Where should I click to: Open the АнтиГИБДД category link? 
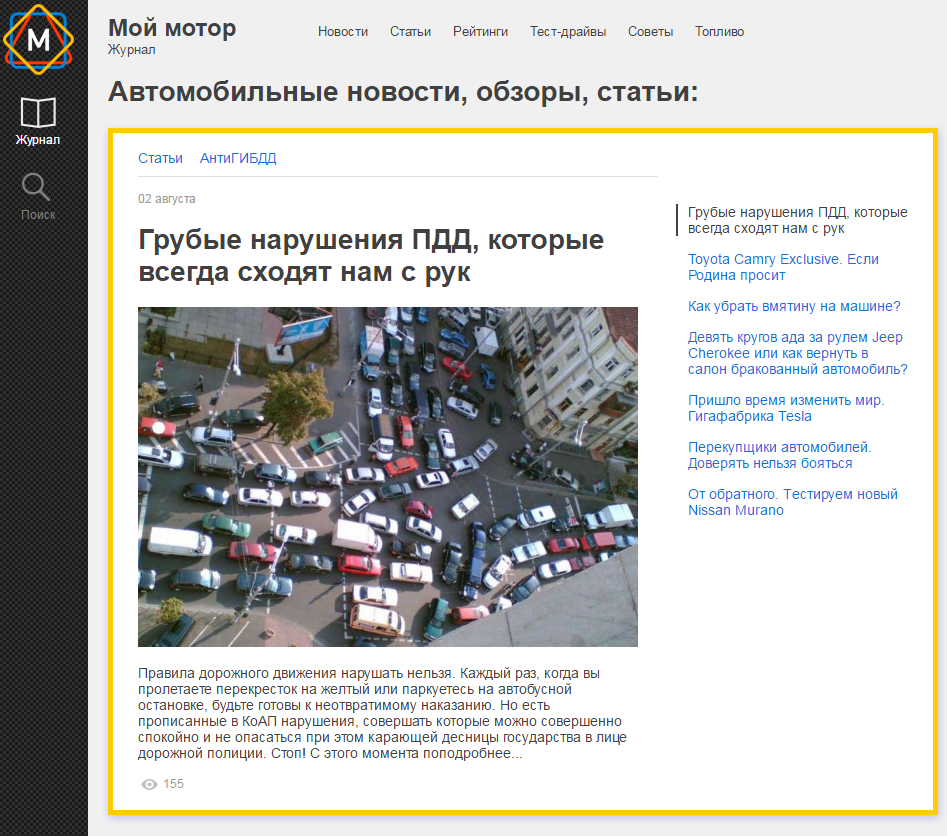click(238, 158)
